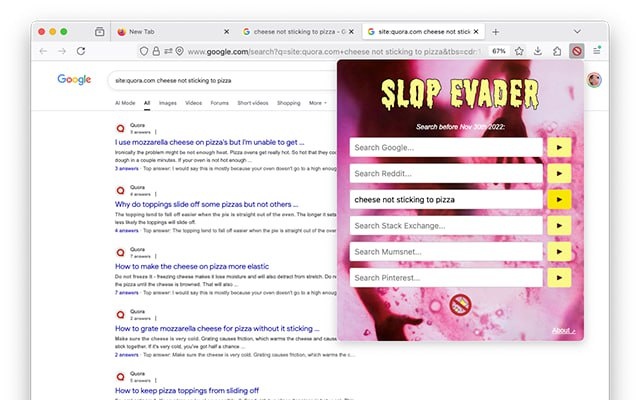Open the '4 answers' link

(127, 231)
